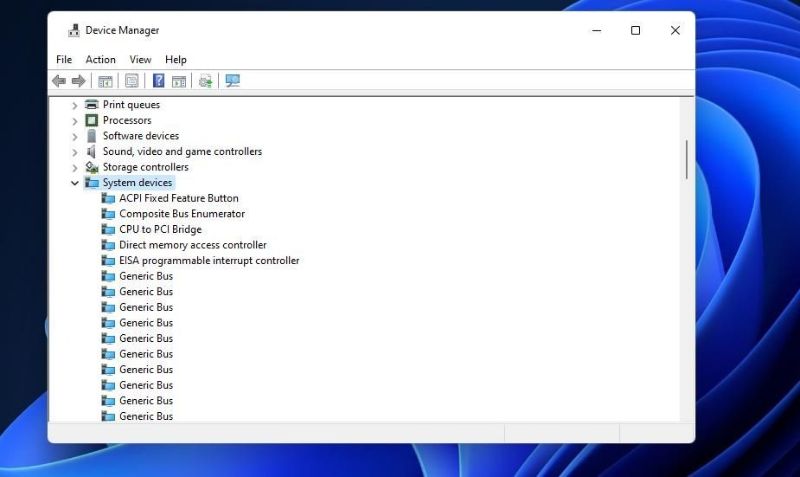Viewport: 800px width, 477px height.
Task: Expand Sound, video and game controllers
Action: coord(75,152)
